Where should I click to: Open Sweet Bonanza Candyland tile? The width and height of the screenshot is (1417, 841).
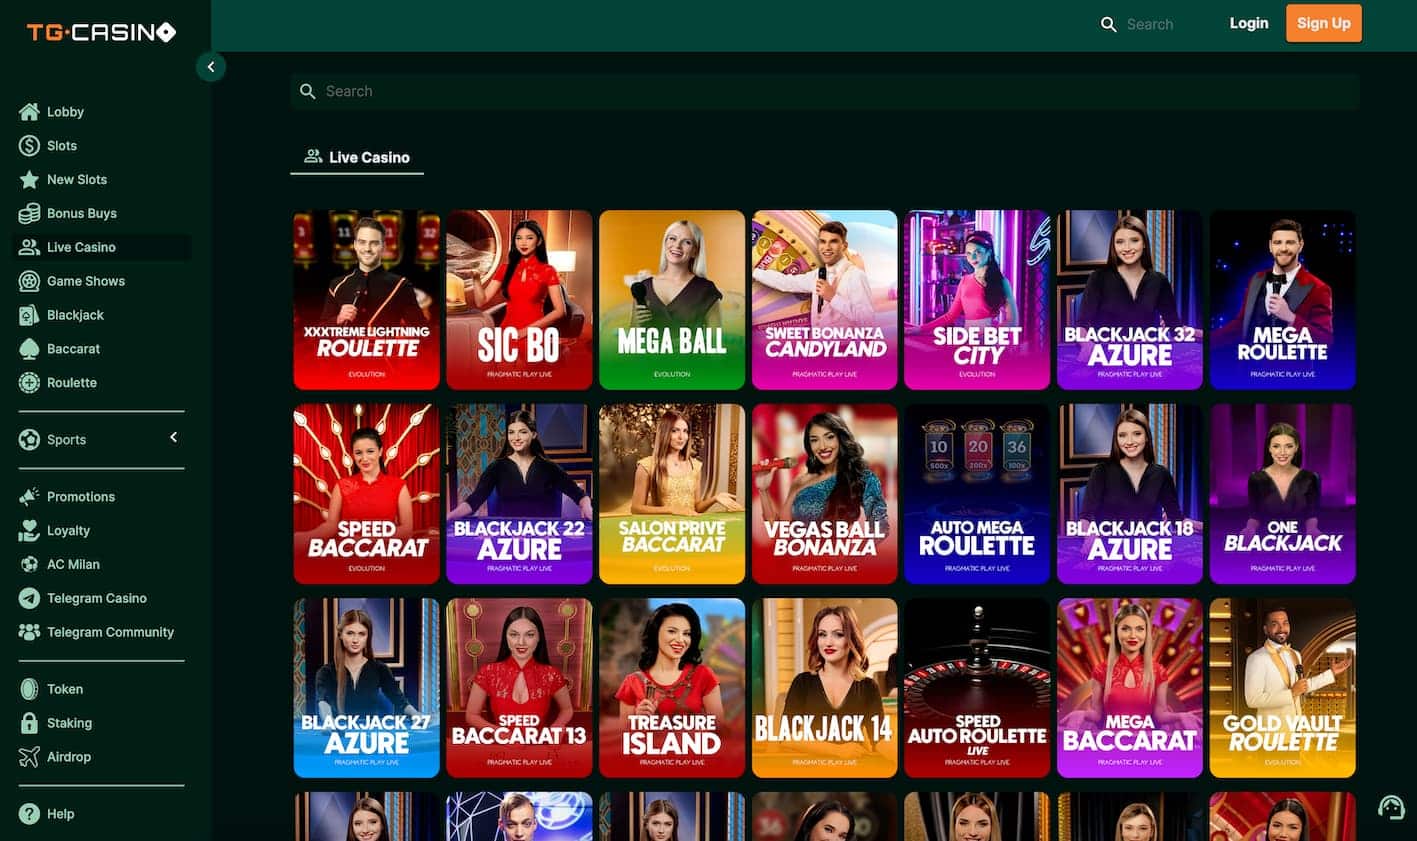[x=825, y=300]
